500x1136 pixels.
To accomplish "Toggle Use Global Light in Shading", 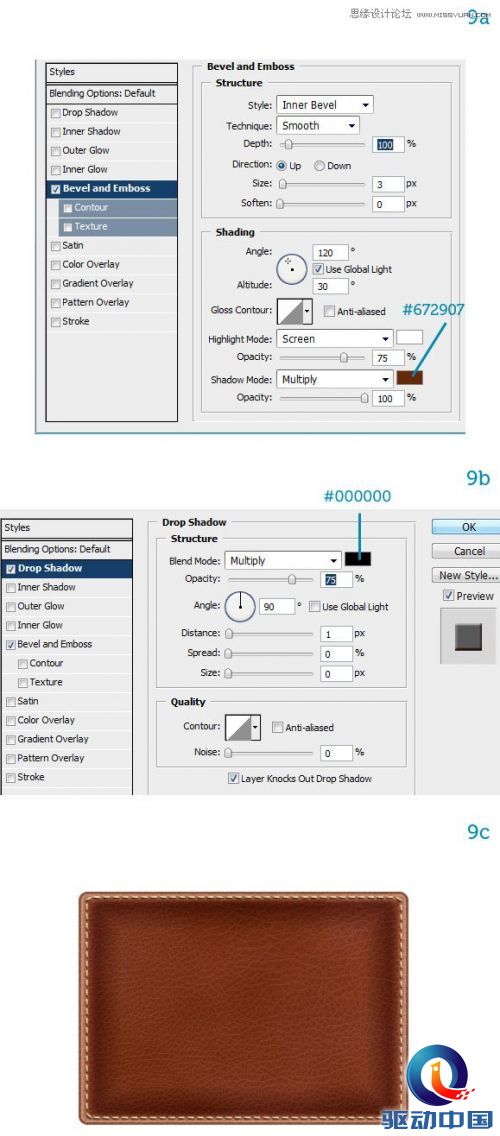I will (x=318, y=269).
